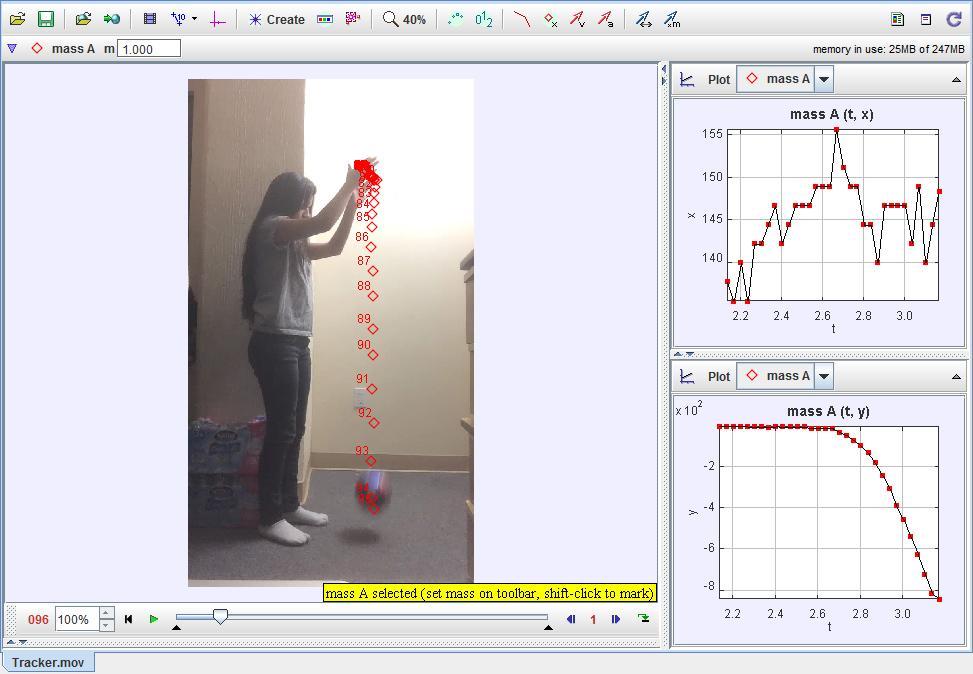Reset video to the start frame

click(x=128, y=619)
